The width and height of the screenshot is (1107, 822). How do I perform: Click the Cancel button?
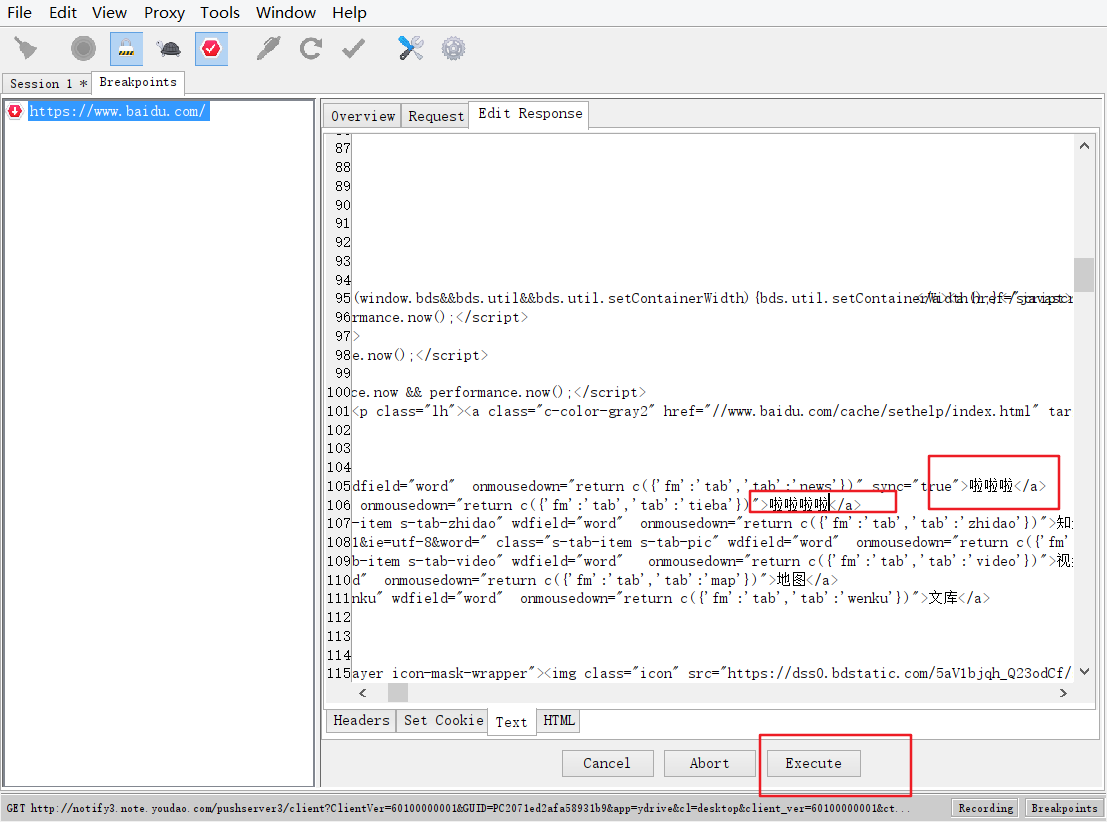pos(607,763)
